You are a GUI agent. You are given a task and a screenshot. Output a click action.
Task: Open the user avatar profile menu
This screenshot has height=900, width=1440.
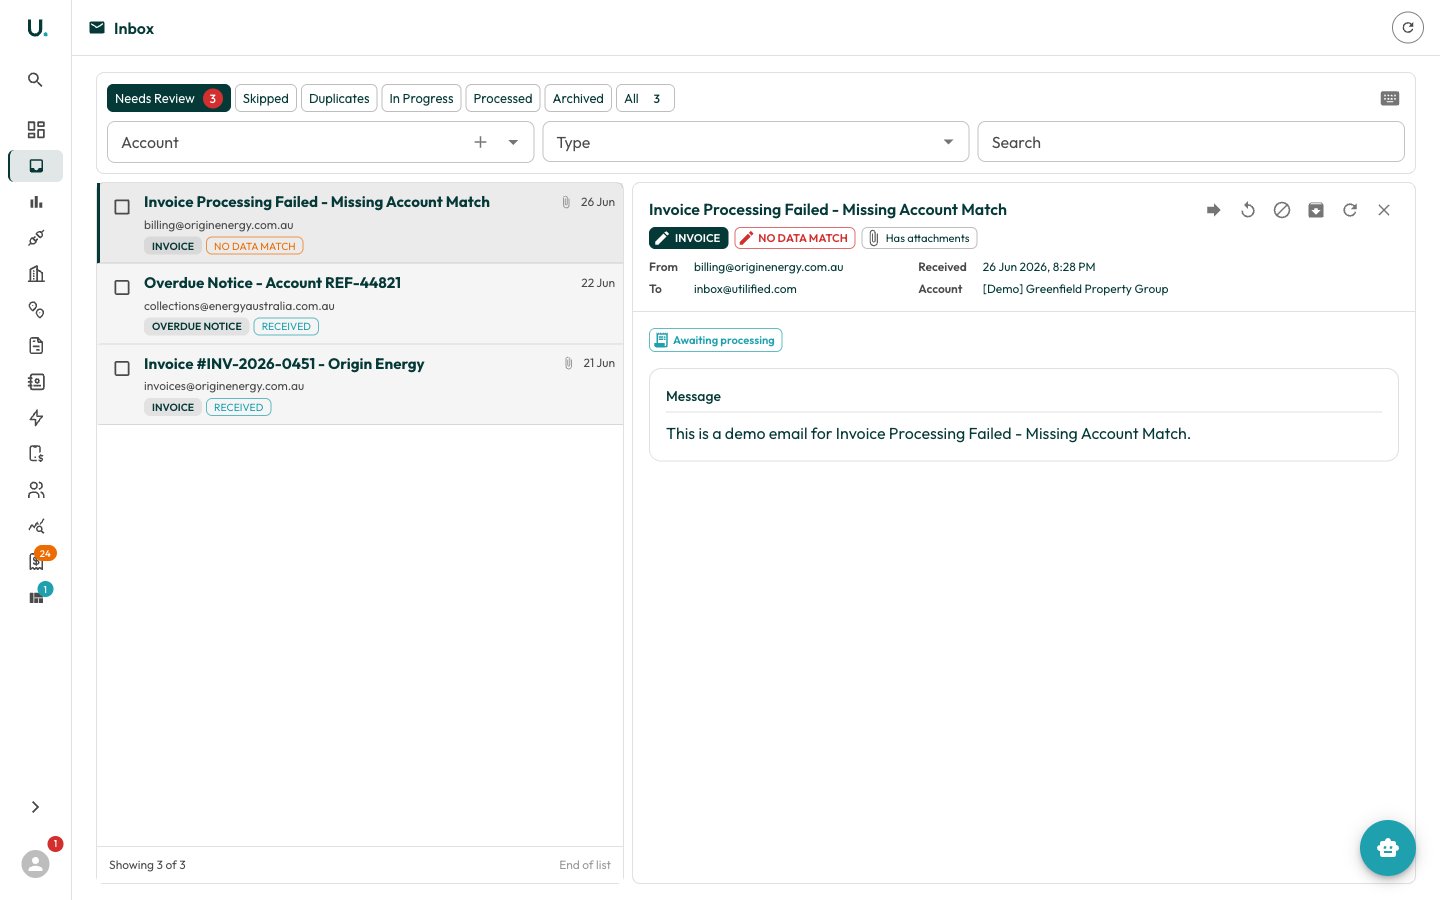click(x=35, y=864)
